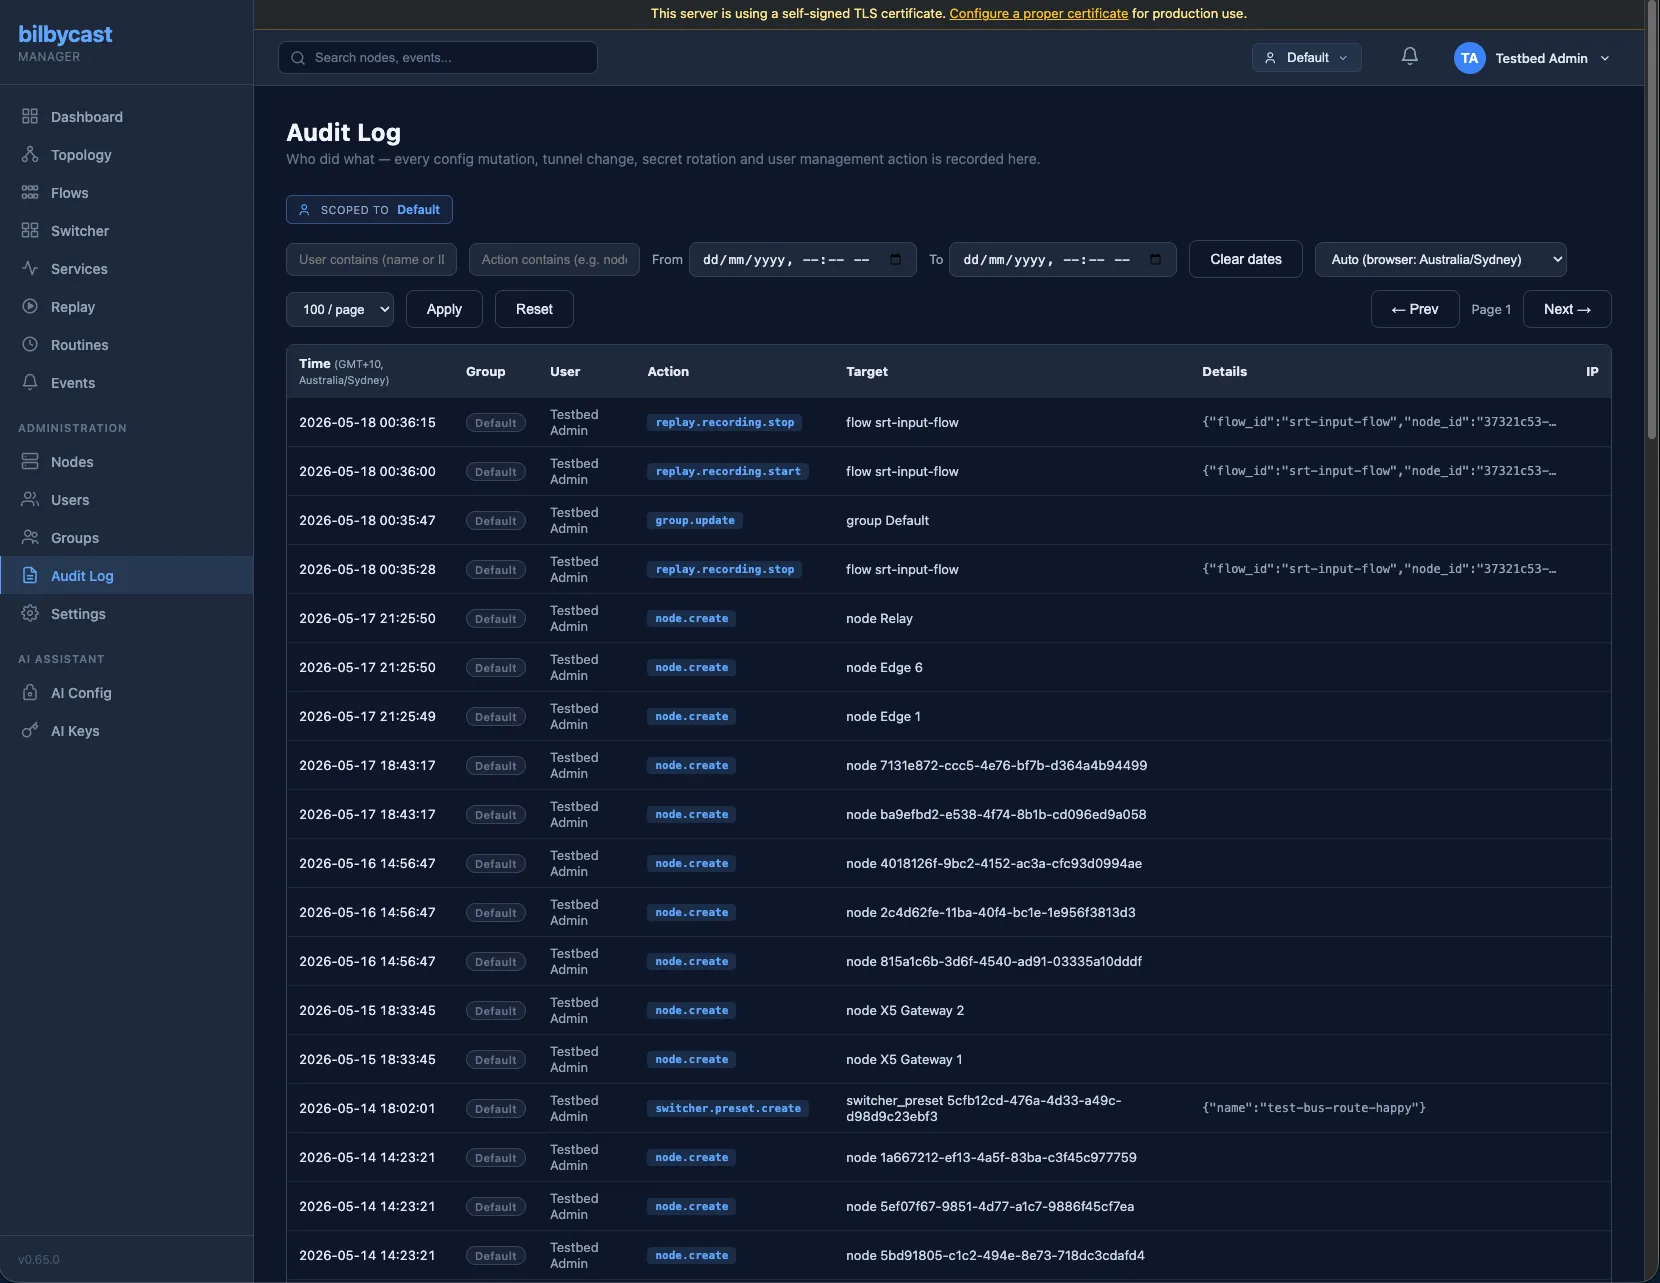This screenshot has height=1283, width=1660.
Task: Click the Scoped To Default badge
Action: 369,210
